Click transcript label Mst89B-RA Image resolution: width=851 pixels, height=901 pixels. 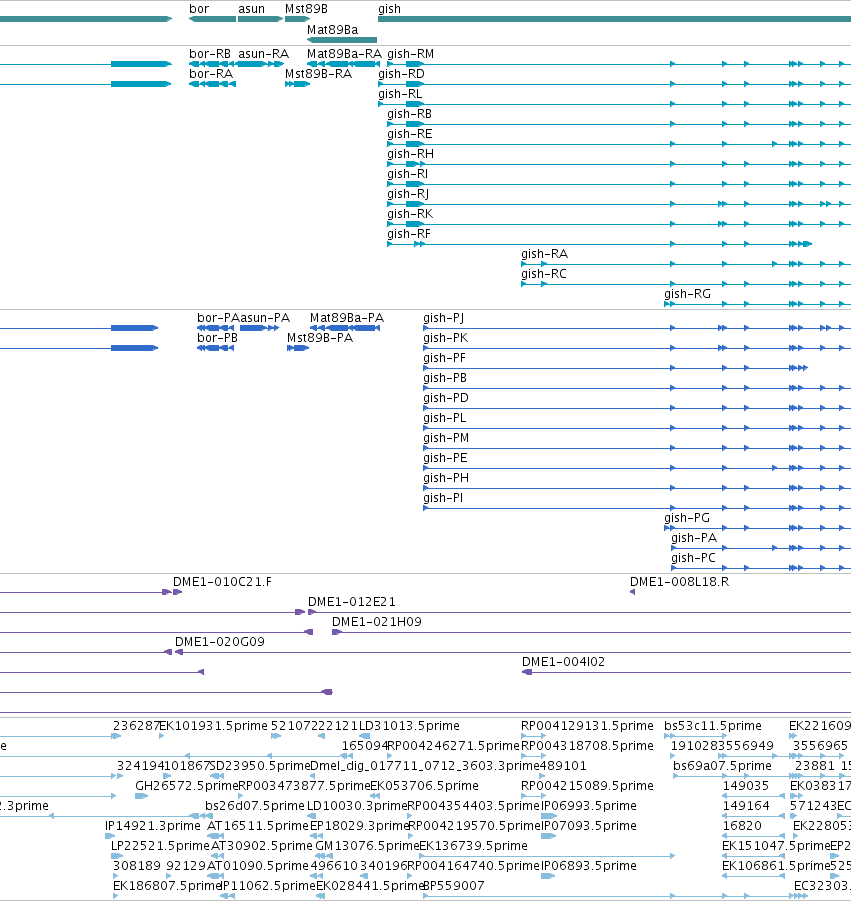[x=318, y=74]
